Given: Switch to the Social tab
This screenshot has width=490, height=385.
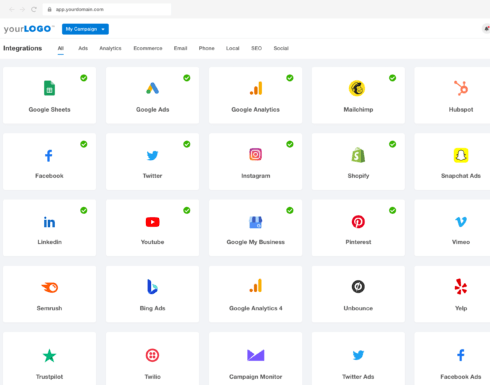Looking at the screenshot, I should click(x=281, y=48).
